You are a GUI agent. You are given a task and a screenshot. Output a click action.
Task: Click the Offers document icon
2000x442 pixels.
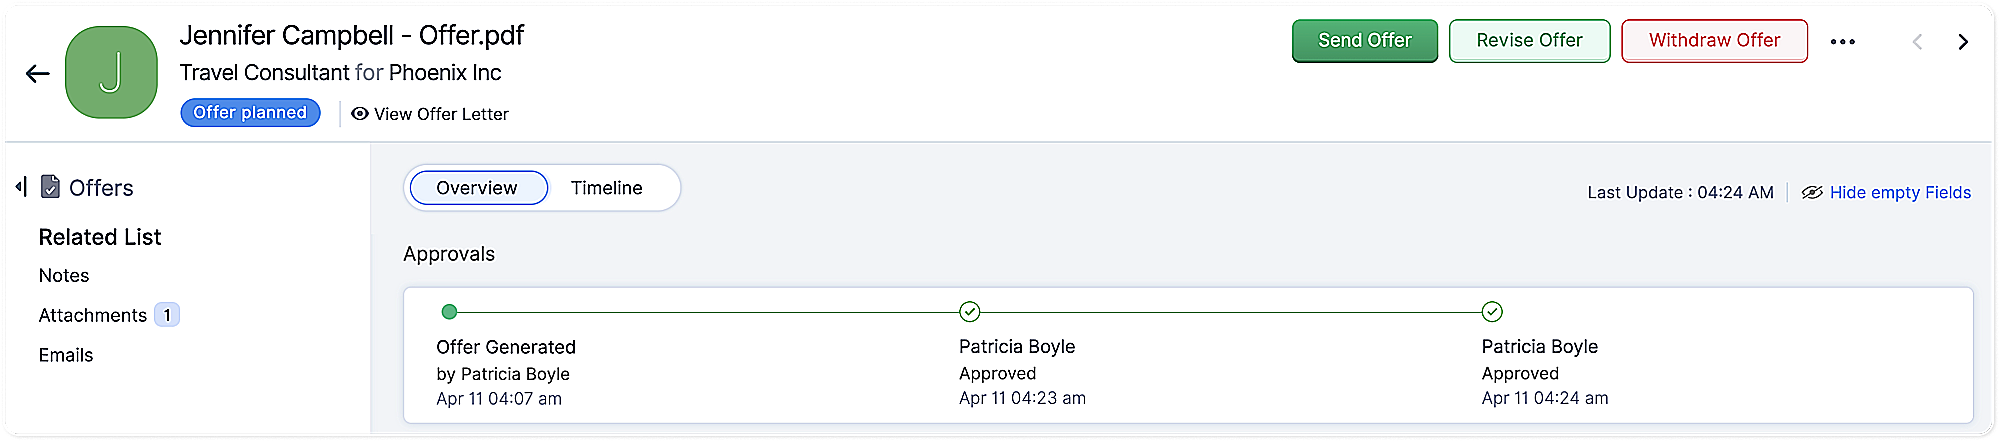tap(50, 187)
